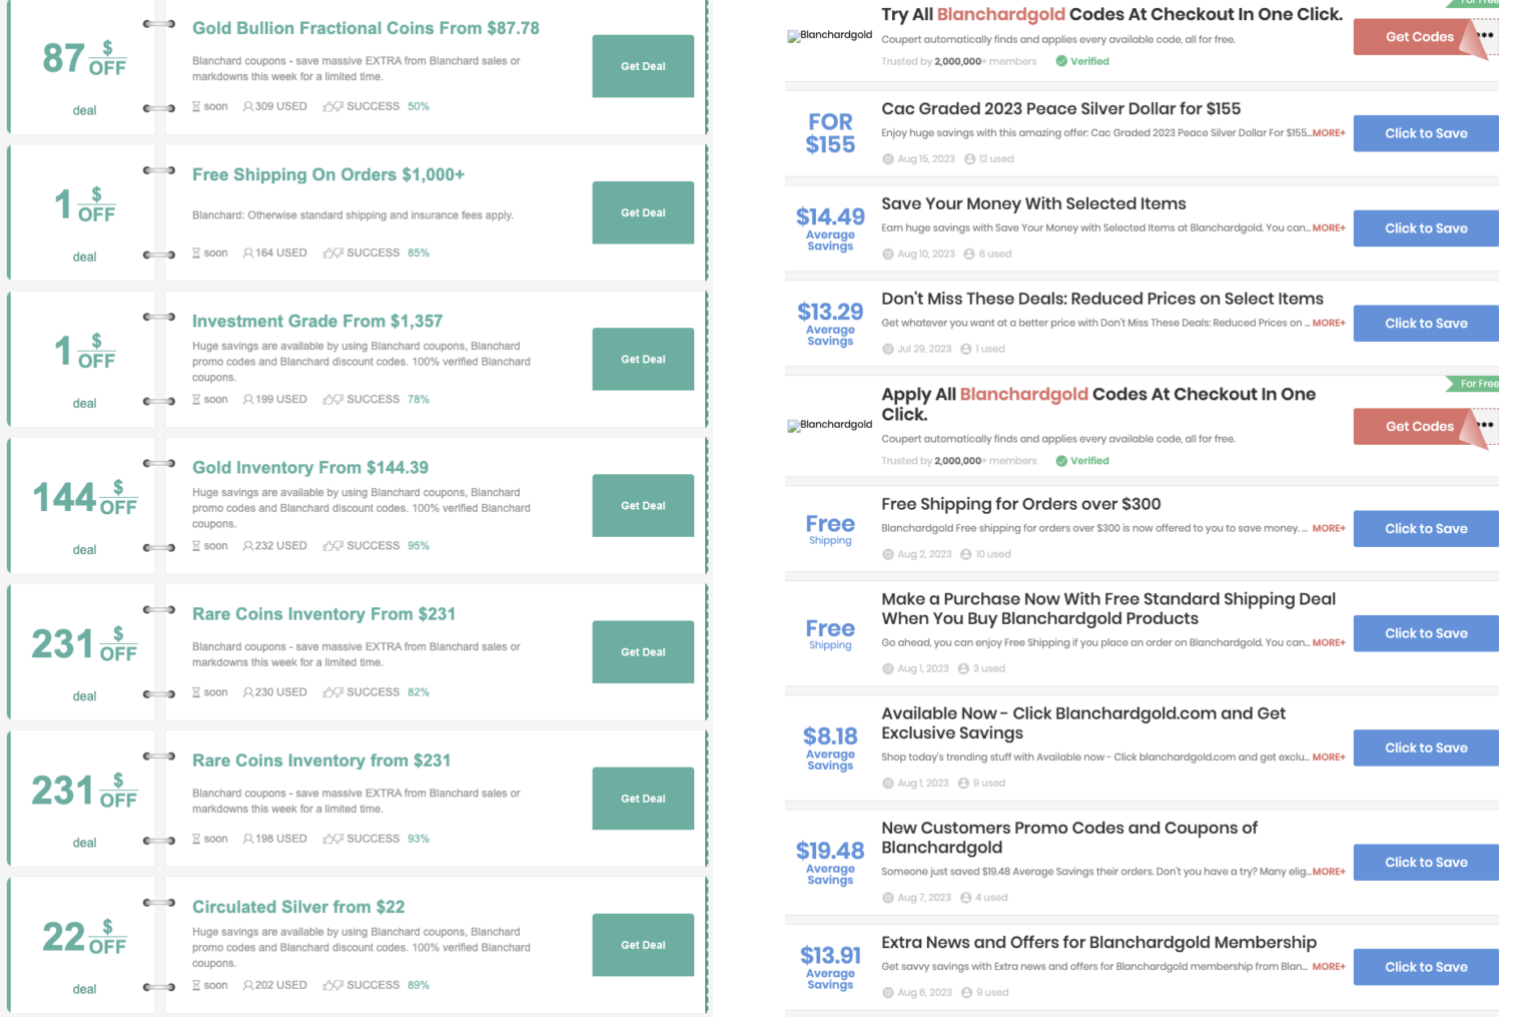Click thumbs-up icon beside SUCCESS 89%
The width and height of the screenshot is (1520, 1024).
tap(333, 985)
